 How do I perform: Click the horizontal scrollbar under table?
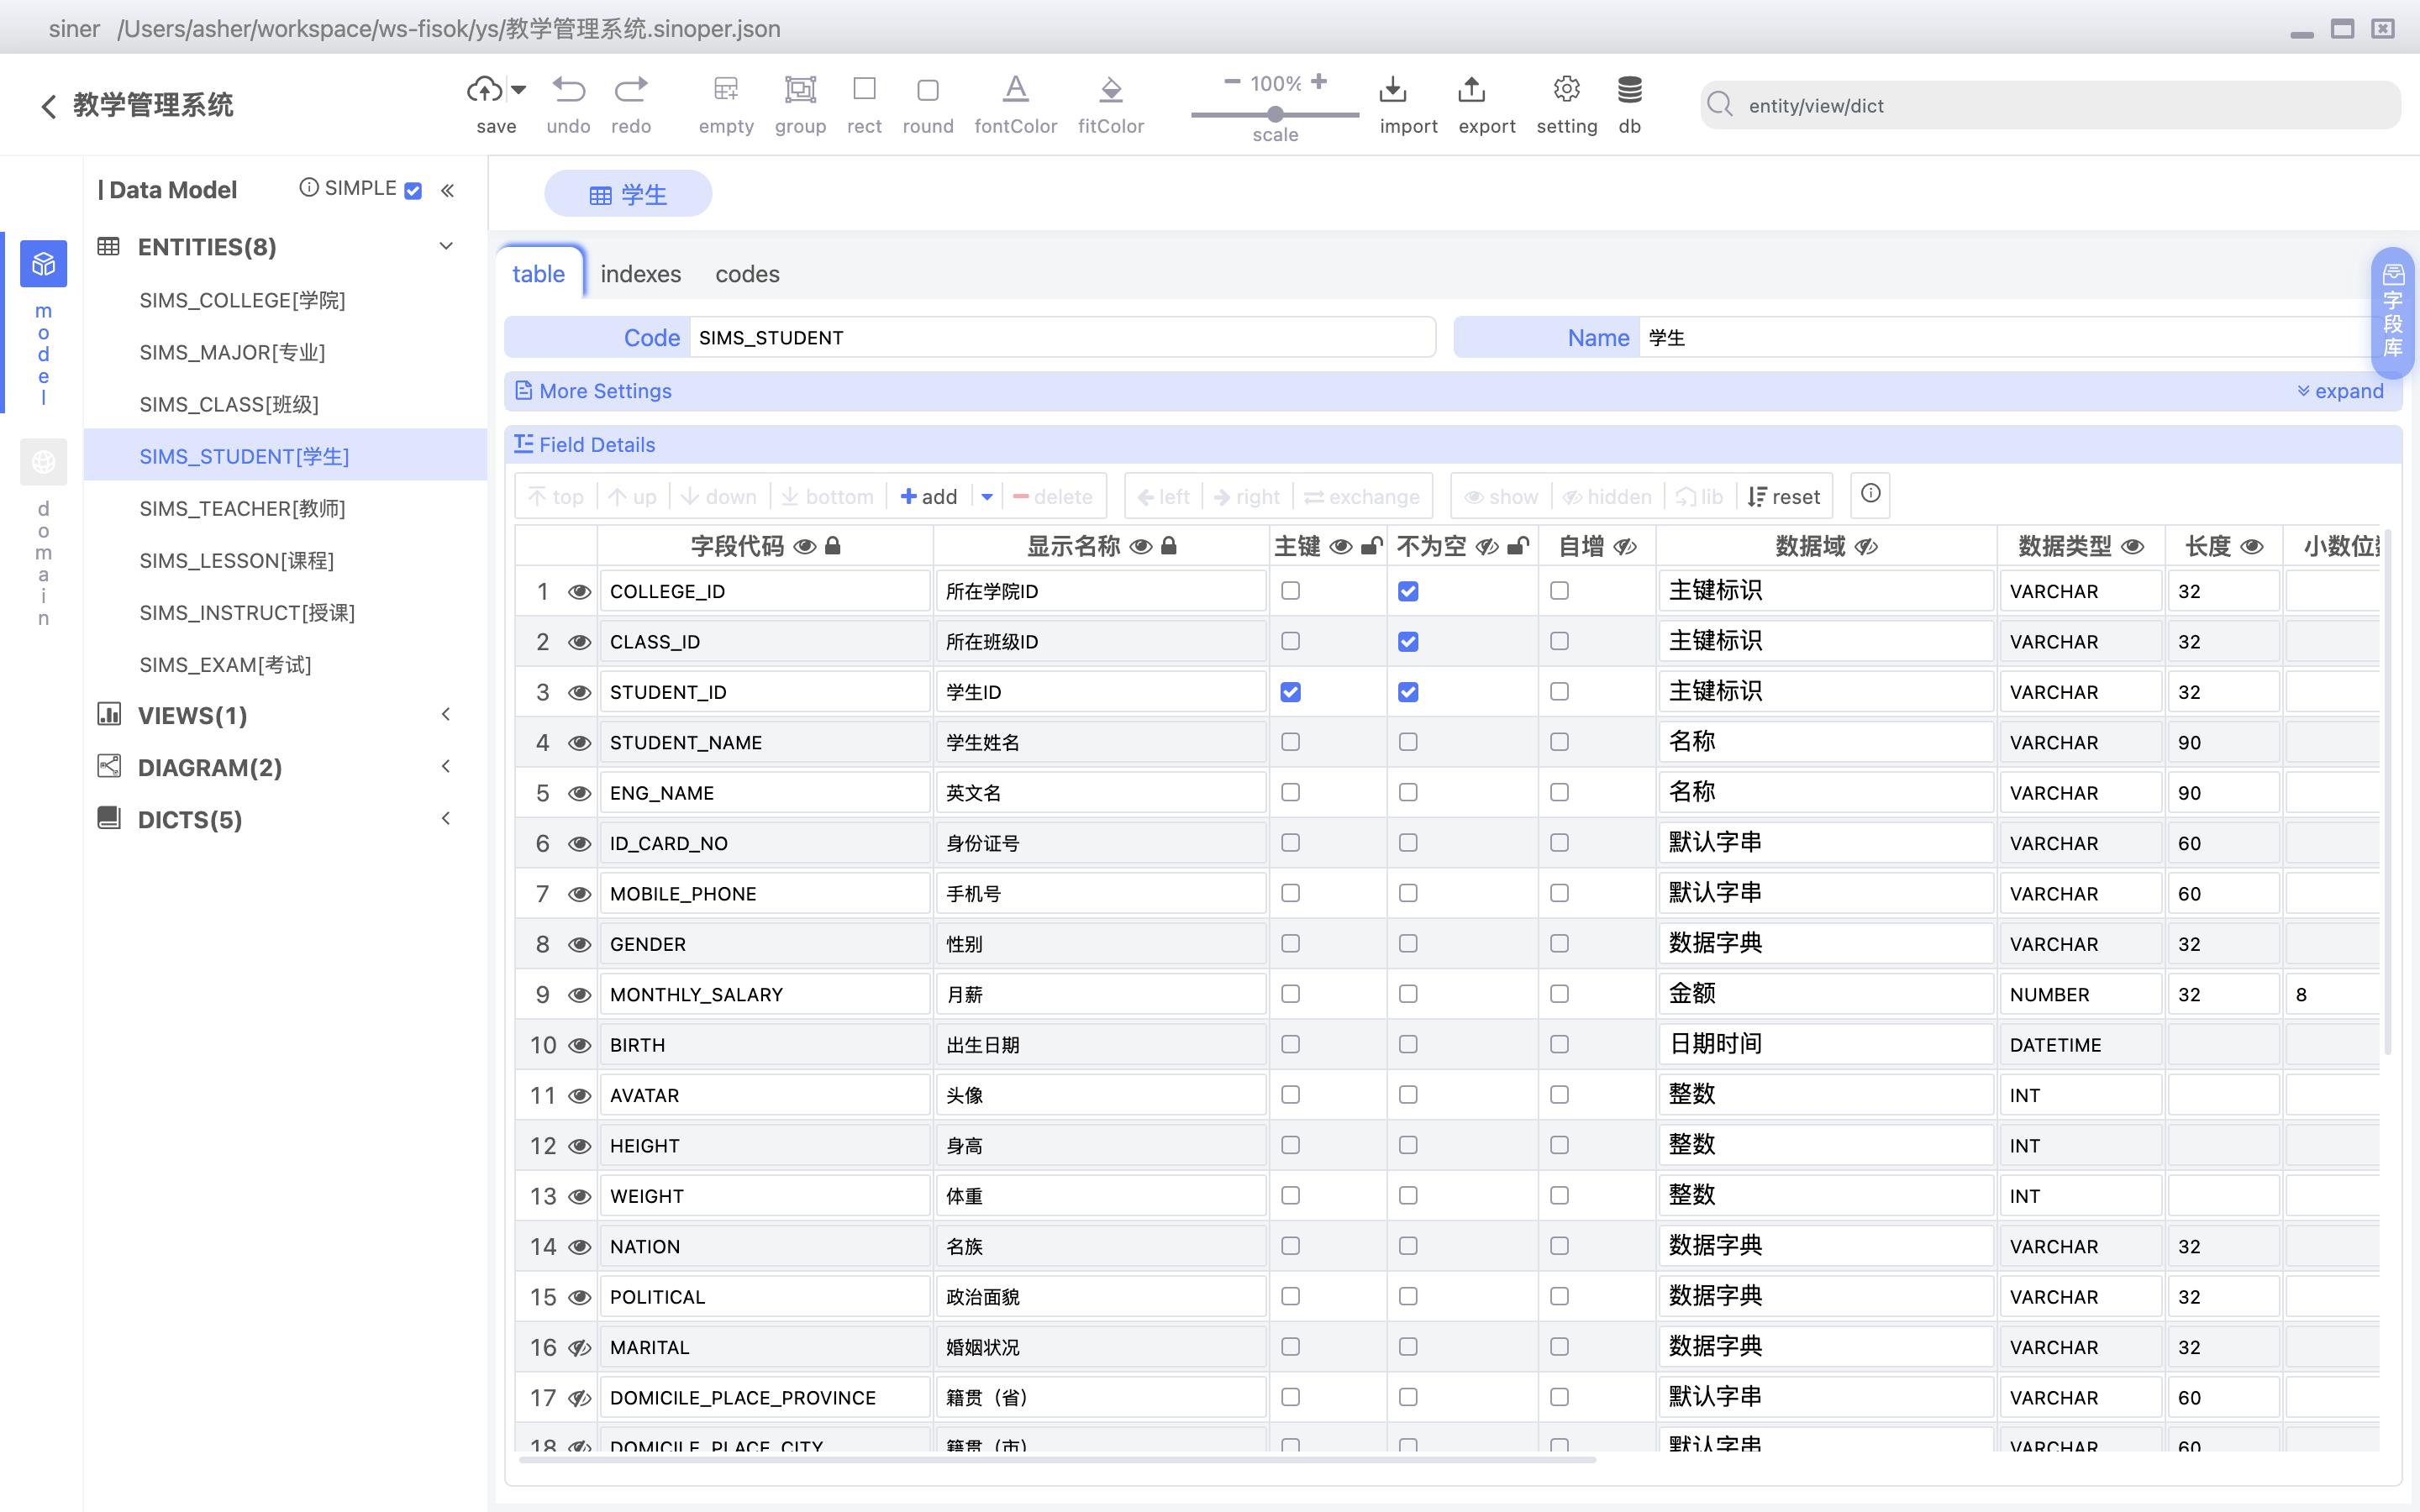pos(1056,1460)
